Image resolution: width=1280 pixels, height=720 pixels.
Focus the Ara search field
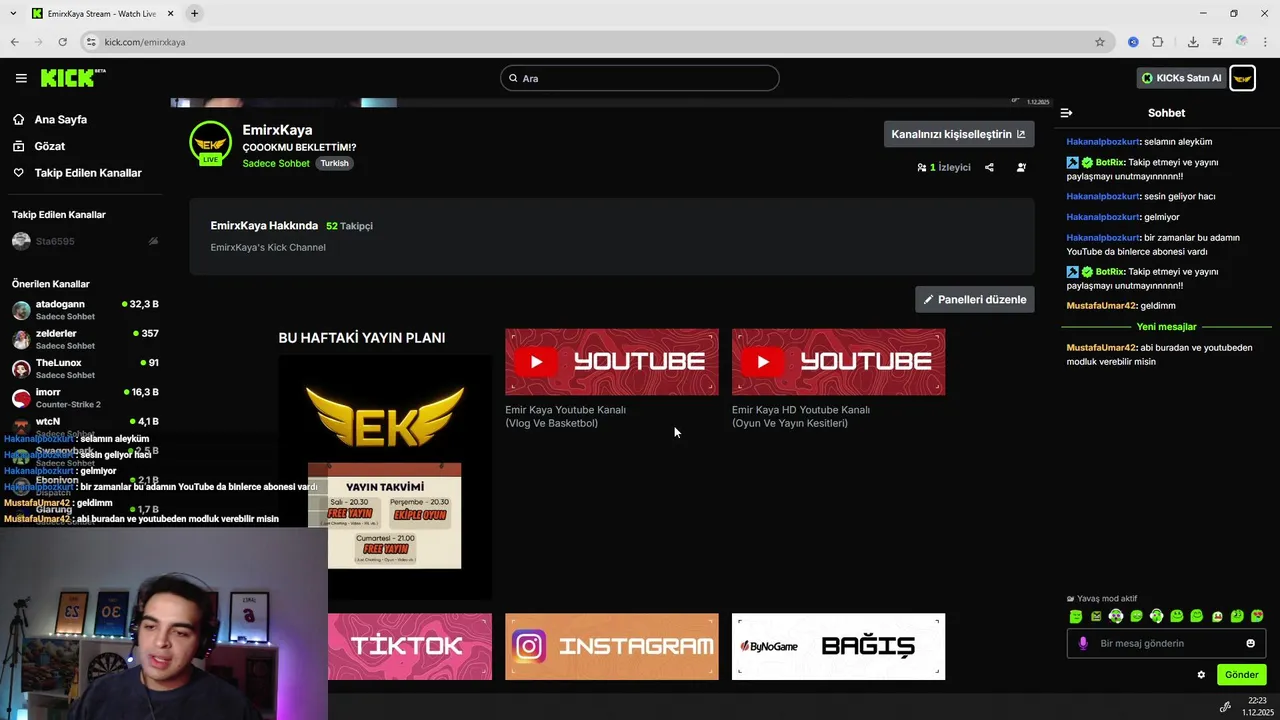coord(640,78)
